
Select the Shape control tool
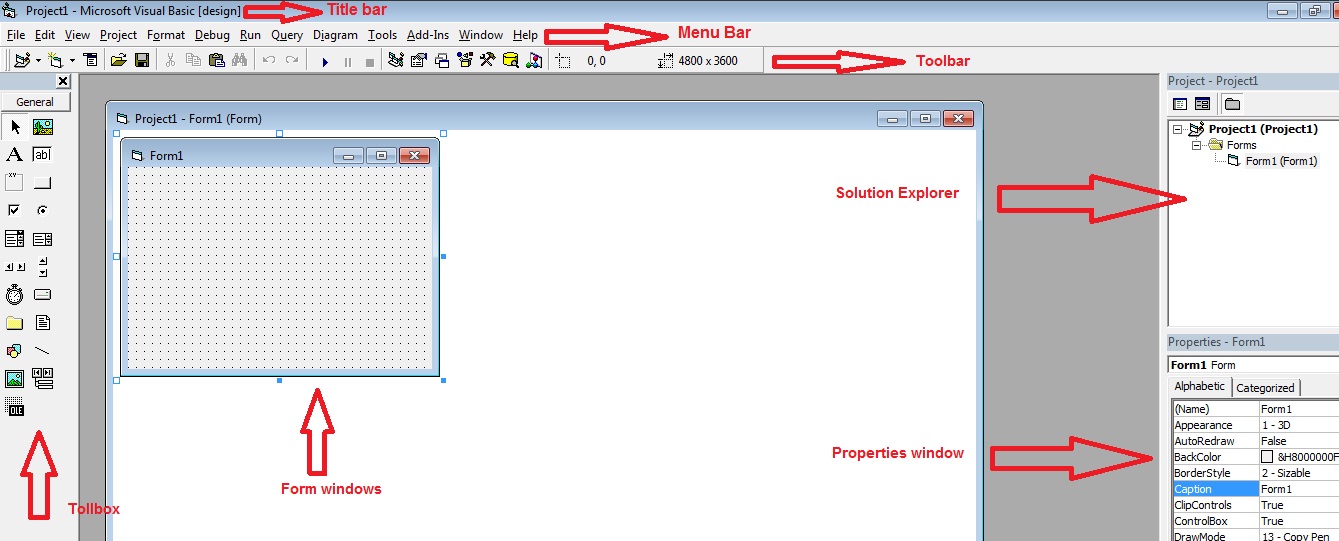[x=15, y=351]
